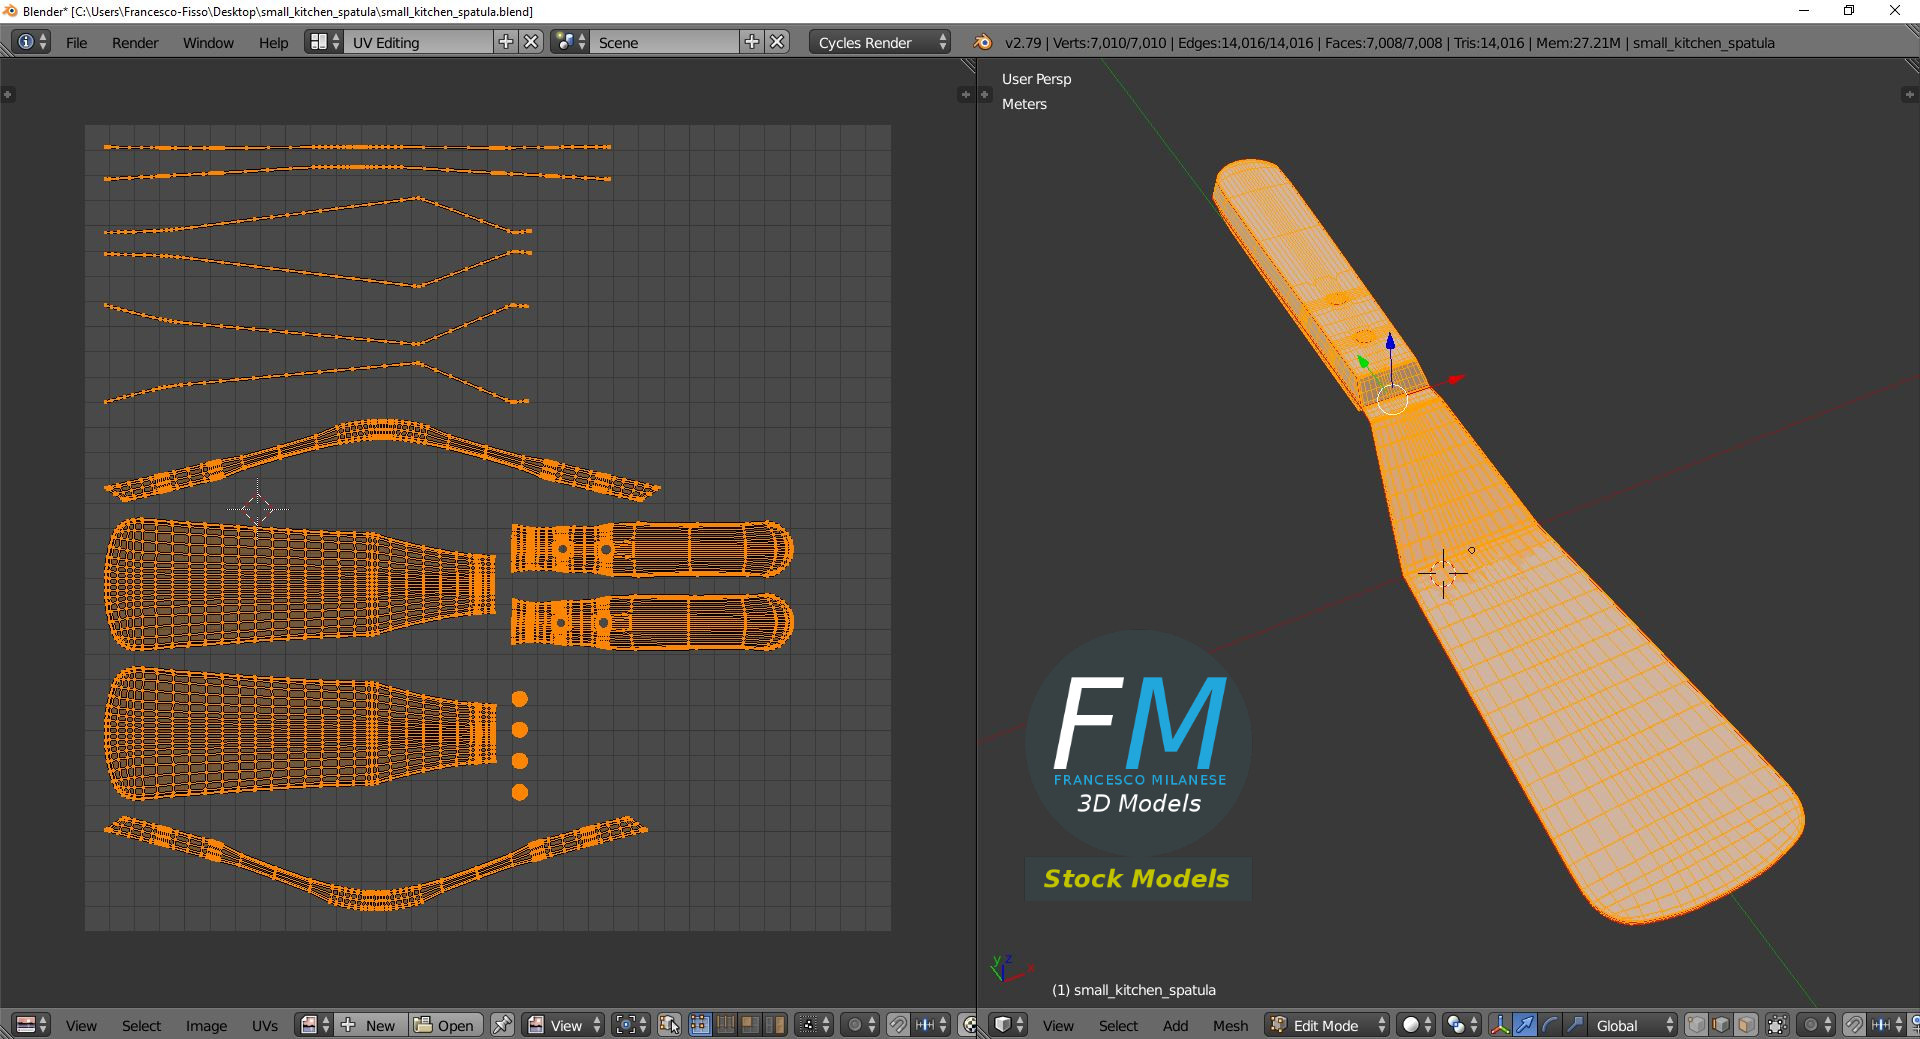Click the New image button
This screenshot has width=1920, height=1039.
pyautogui.click(x=370, y=1025)
